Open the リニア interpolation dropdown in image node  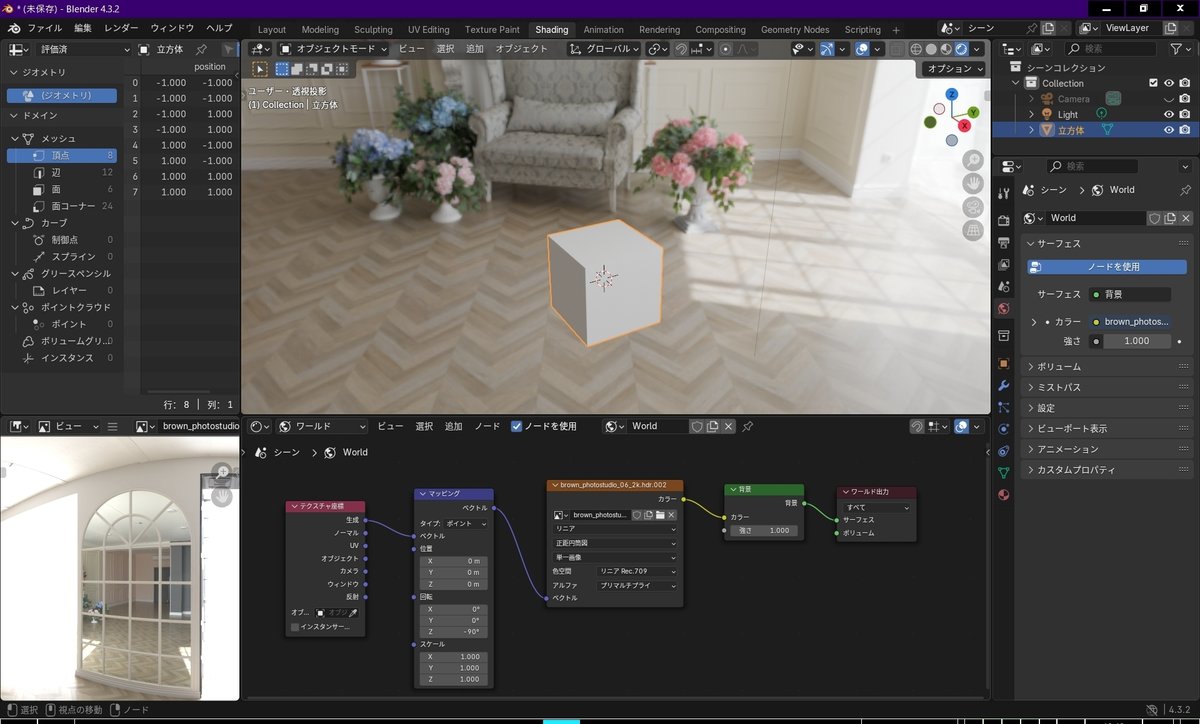tap(615, 528)
